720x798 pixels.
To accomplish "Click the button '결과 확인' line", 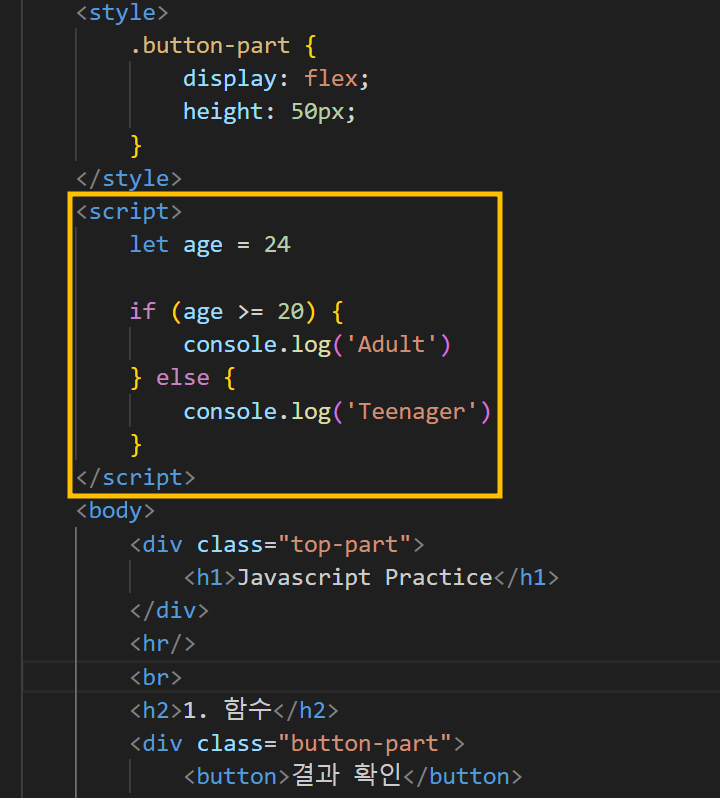I will 353,776.
